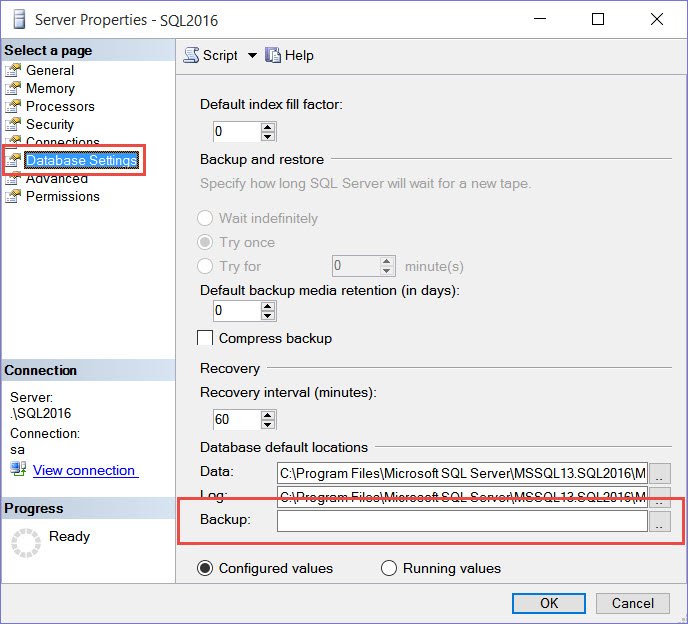Click the Data default location path field
Viewport: 688px width, 624px height.
(462, 473)
